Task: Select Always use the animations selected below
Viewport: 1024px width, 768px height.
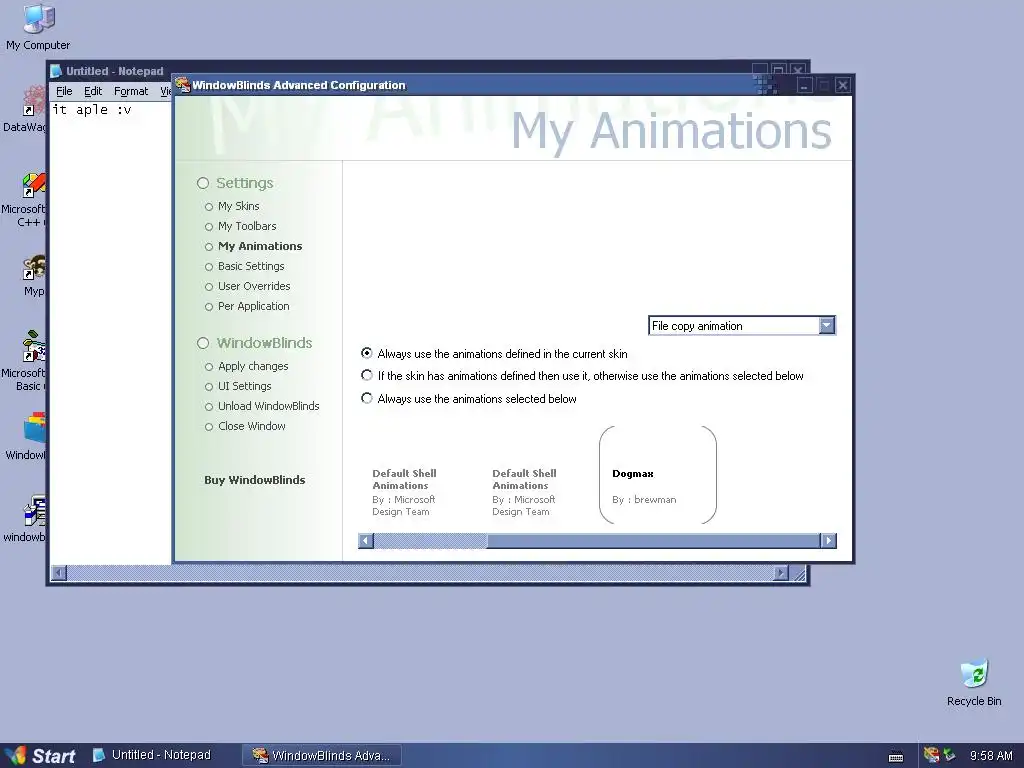Action: point(469,398)
